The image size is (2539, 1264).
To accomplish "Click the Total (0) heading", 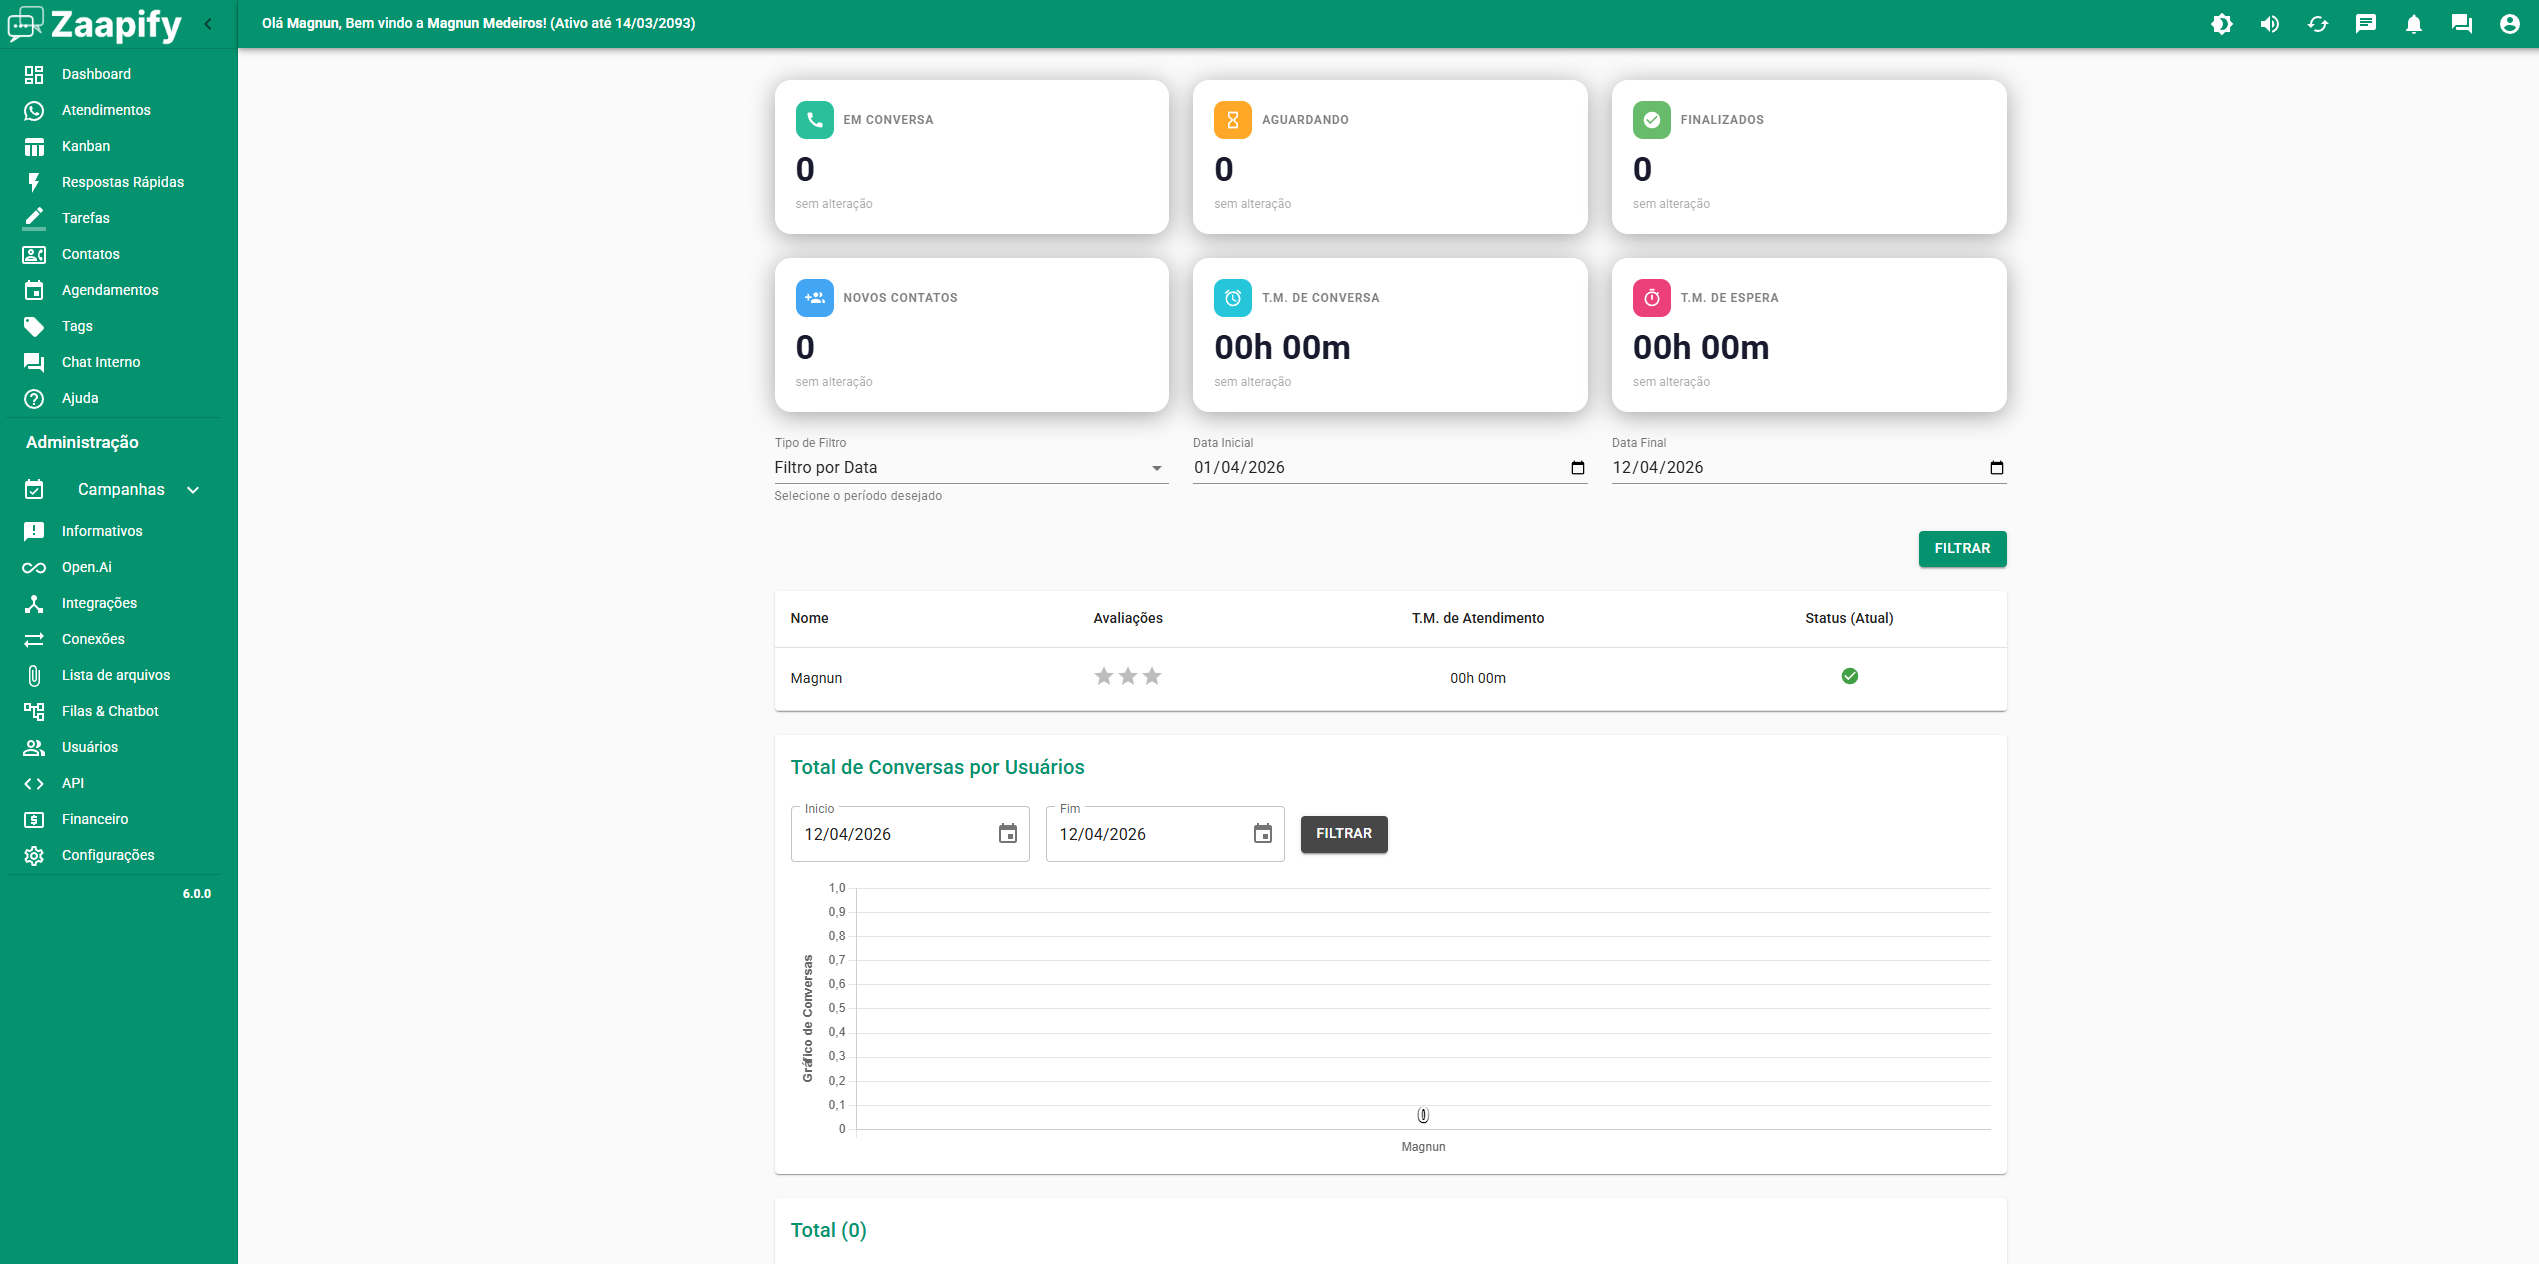I will click(828, 1230).
